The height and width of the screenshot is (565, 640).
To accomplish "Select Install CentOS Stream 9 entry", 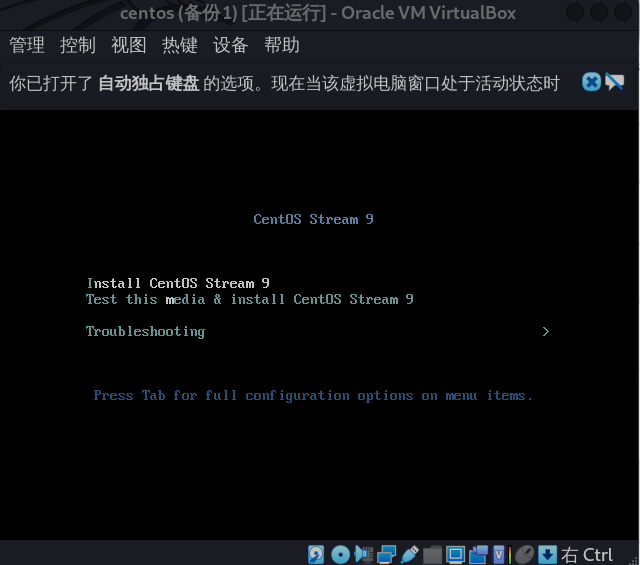I will 178,283.
